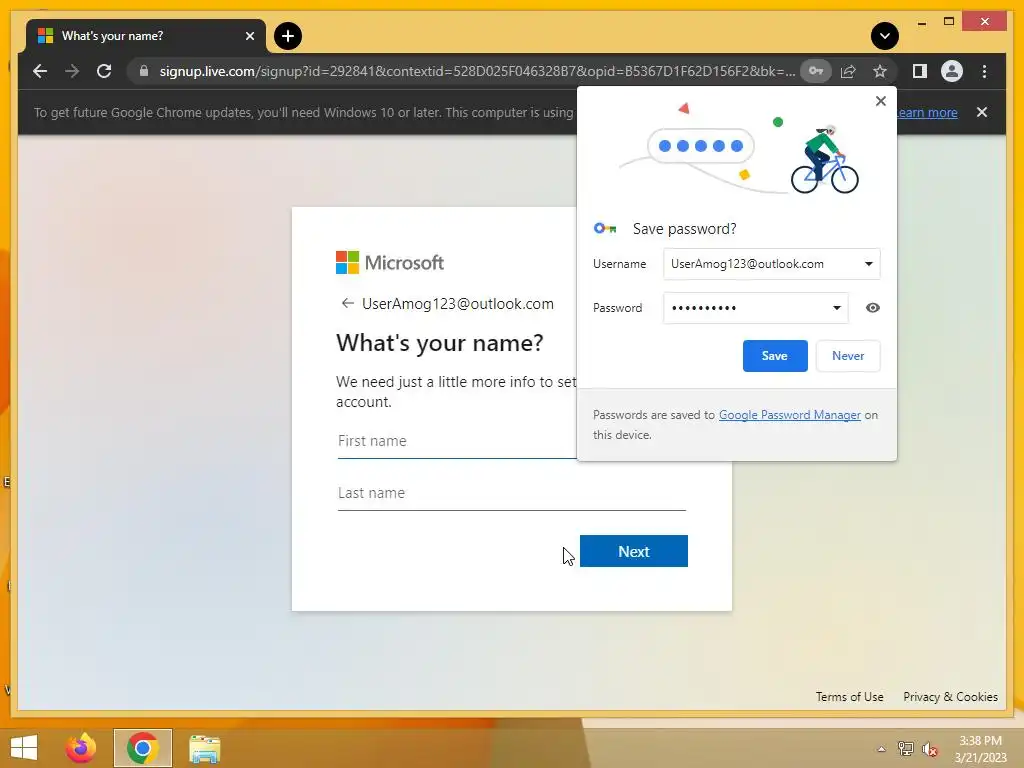
Task: Dismiss the Save password popup
Action: tap(880, 101)
